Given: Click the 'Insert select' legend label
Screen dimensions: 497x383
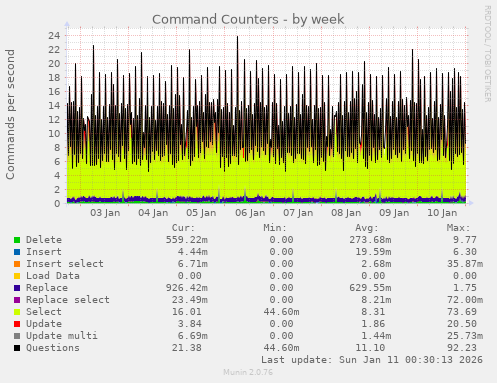Looking at the screenshot, I should (65, 264).
